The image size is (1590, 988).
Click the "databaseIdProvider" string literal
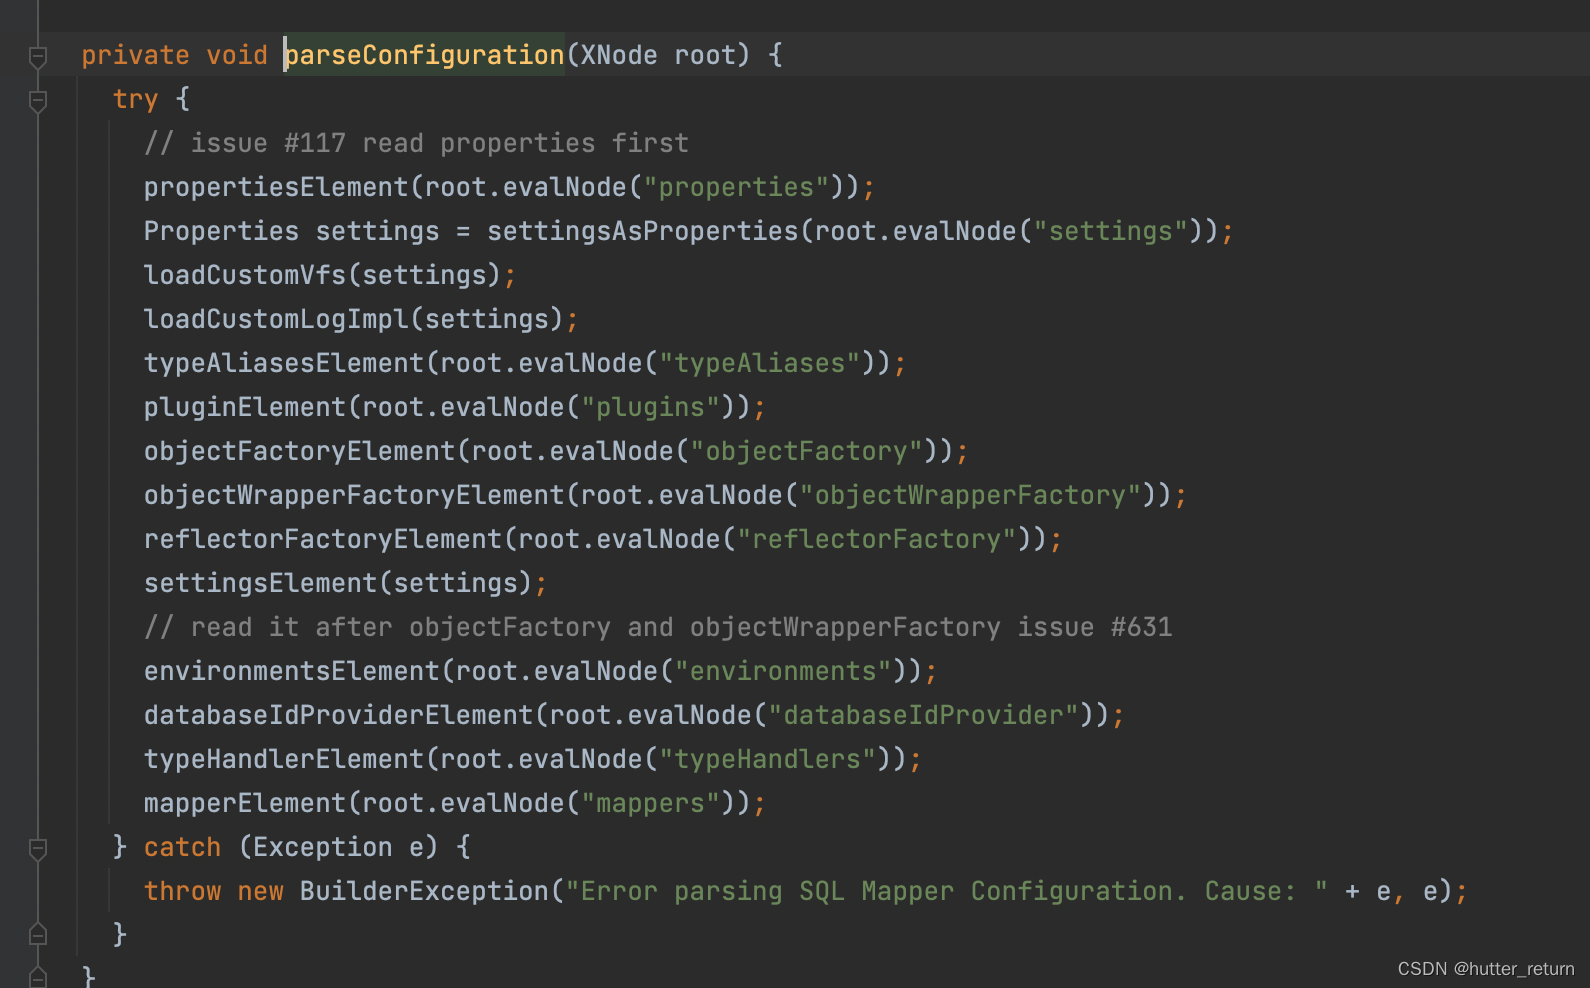[923, 715]
